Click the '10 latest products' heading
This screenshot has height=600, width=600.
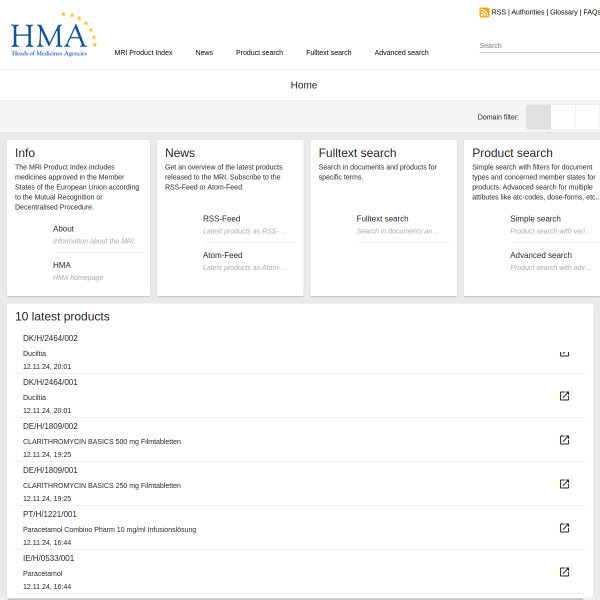pos(62,316)
